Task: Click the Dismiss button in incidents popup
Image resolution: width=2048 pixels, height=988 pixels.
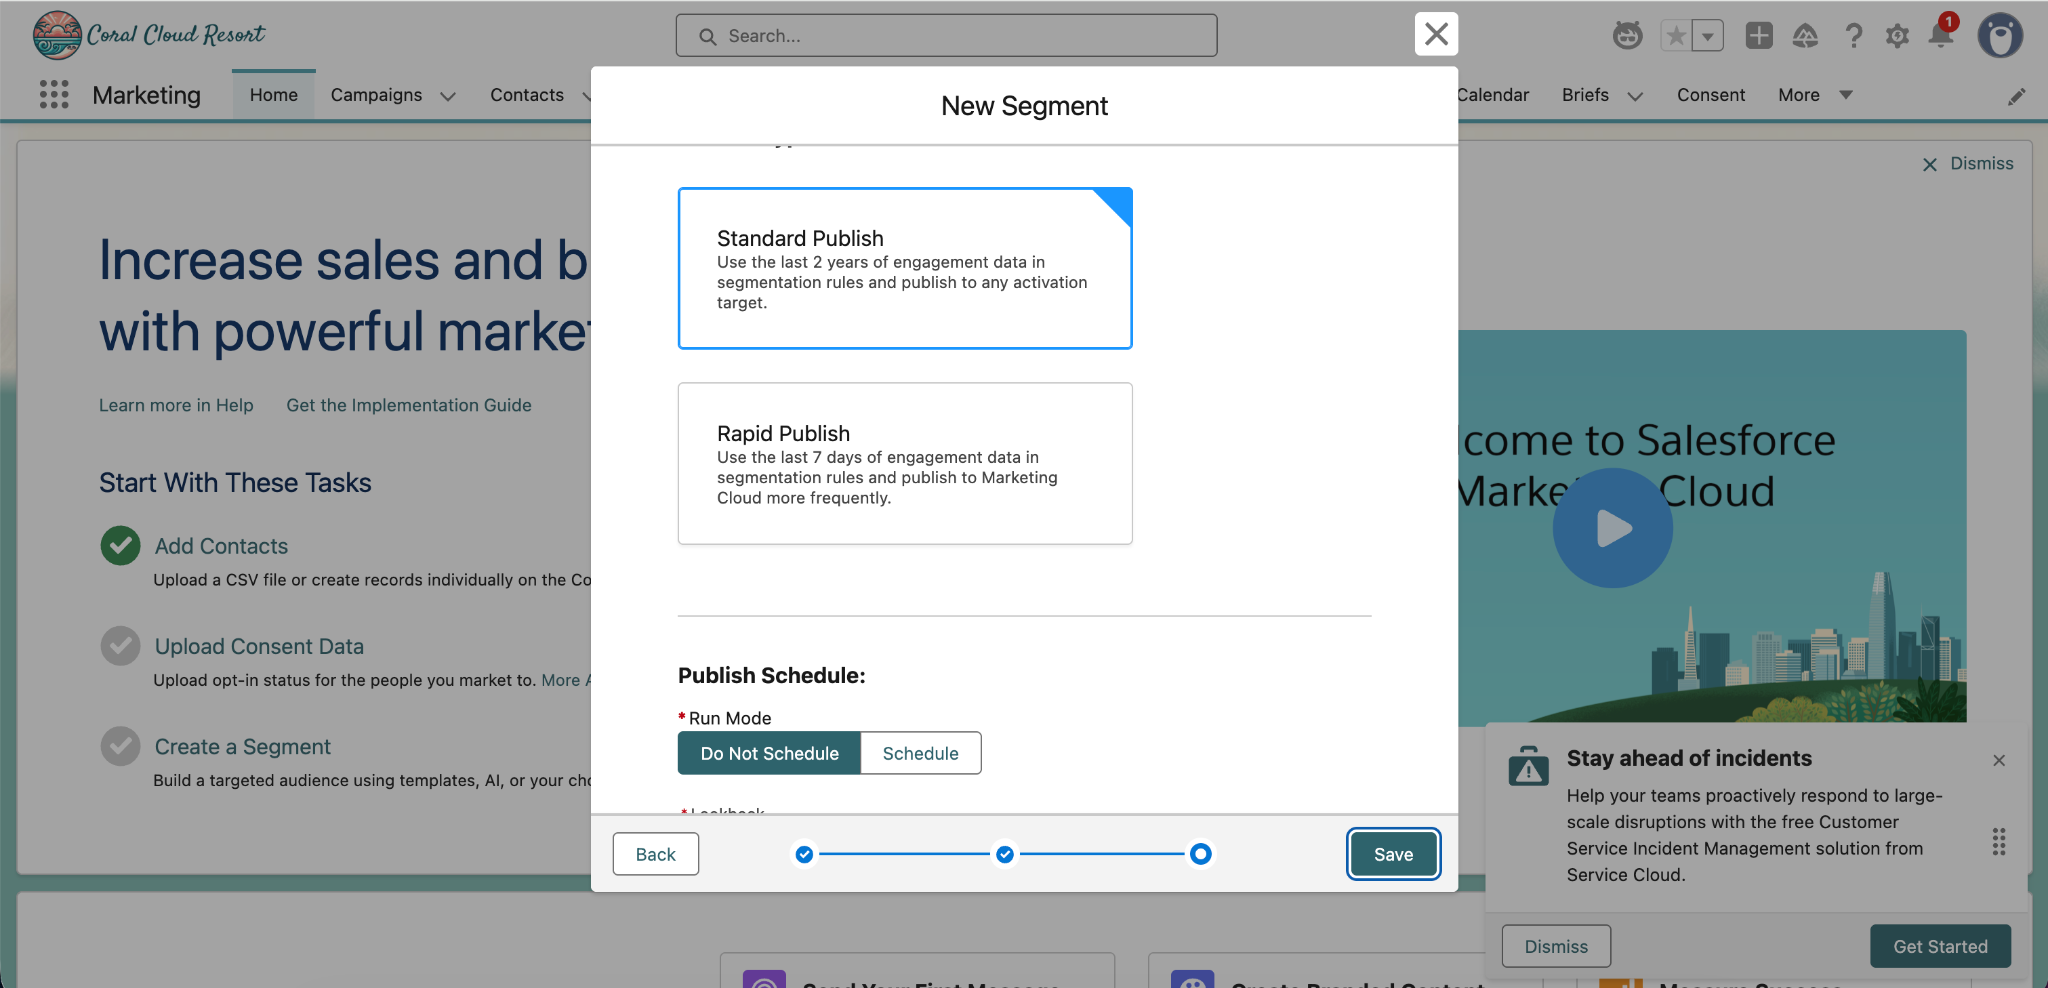Action: (1556, 946)
